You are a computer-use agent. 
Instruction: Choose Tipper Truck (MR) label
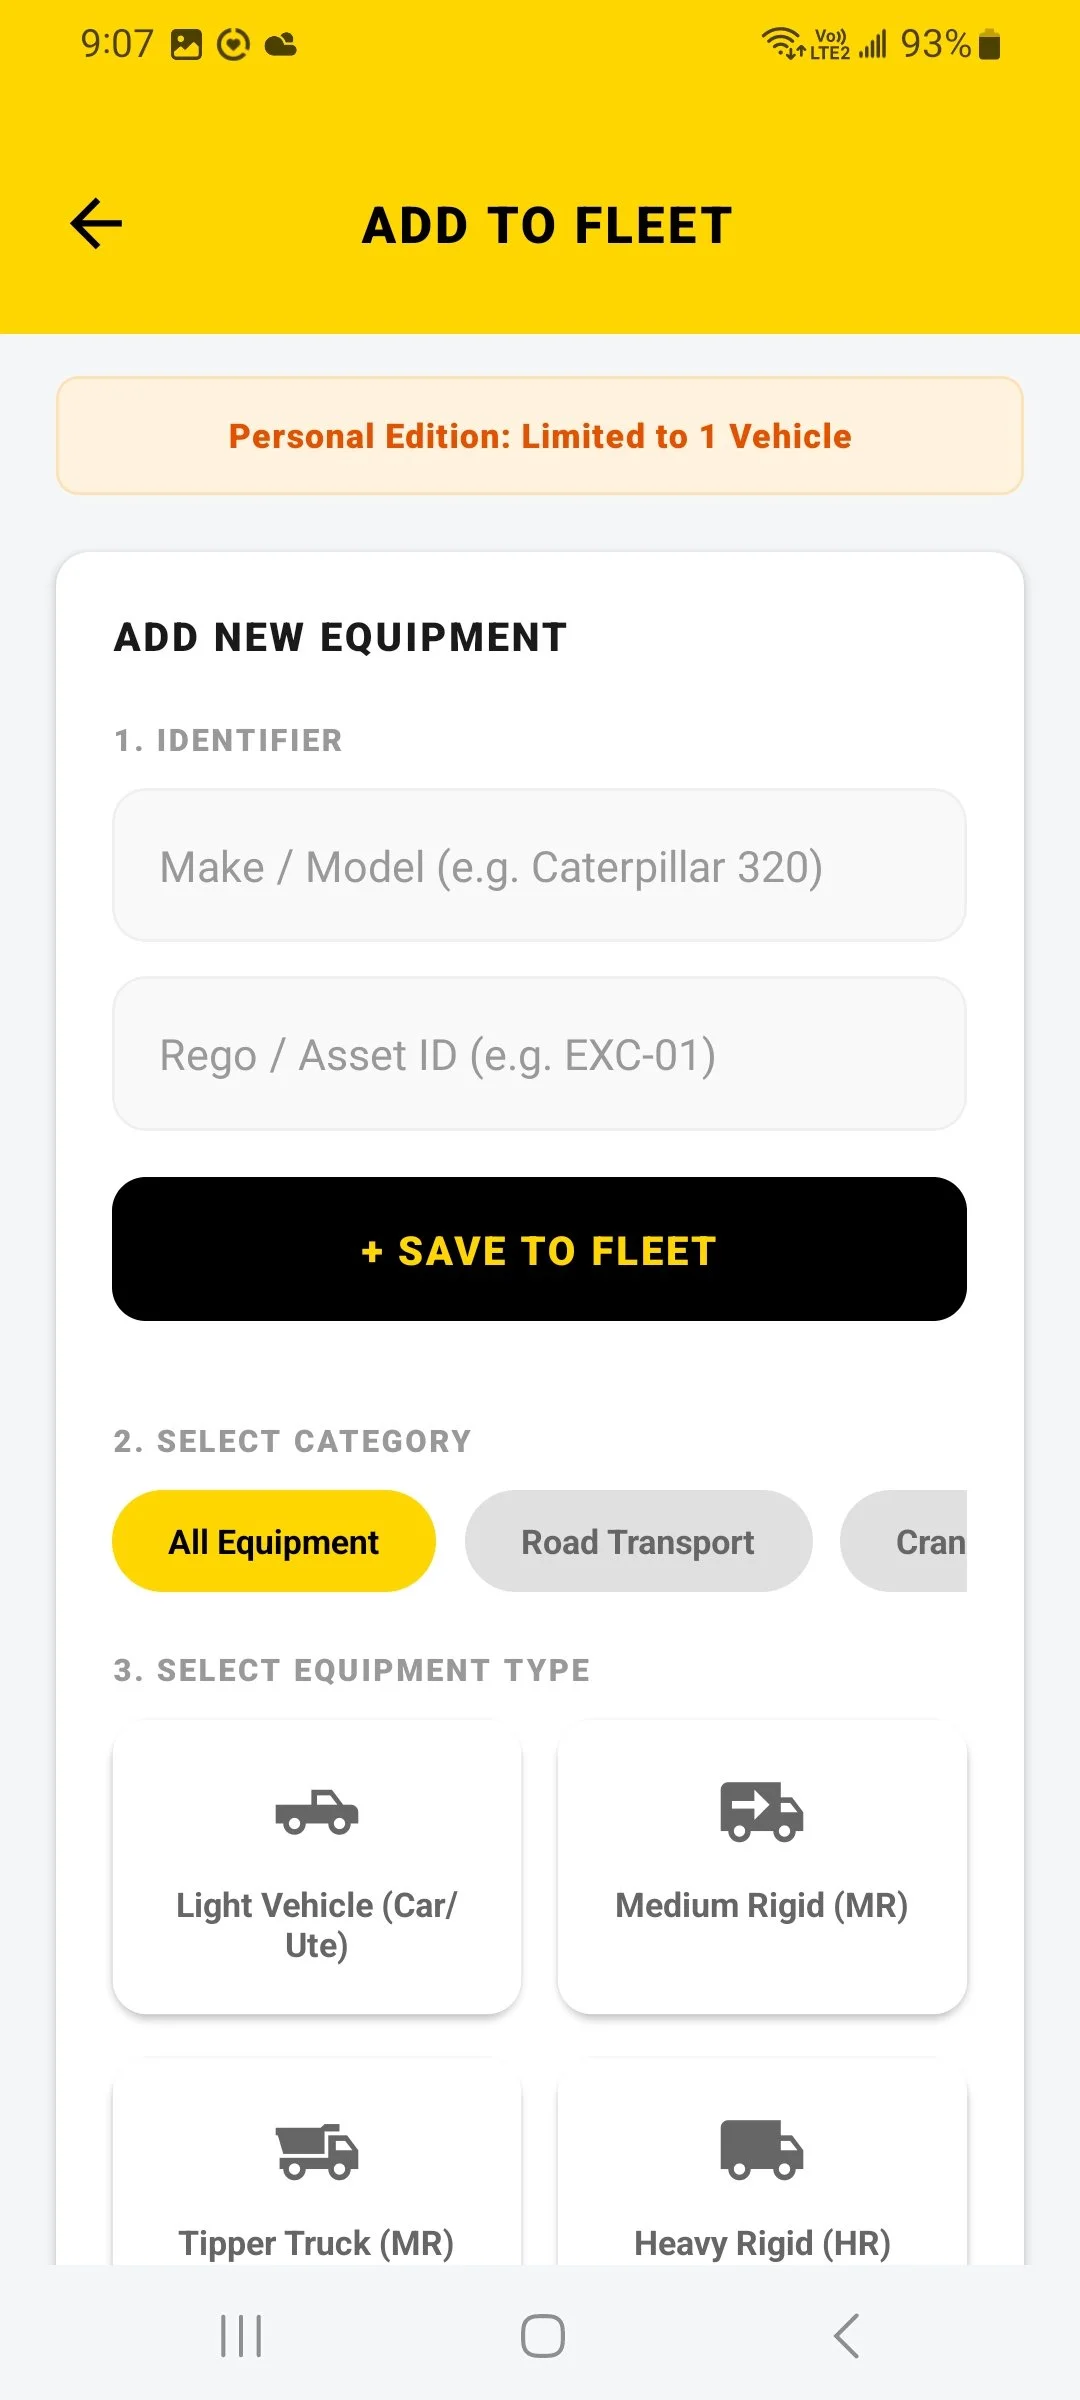(x=317, y=2244)
